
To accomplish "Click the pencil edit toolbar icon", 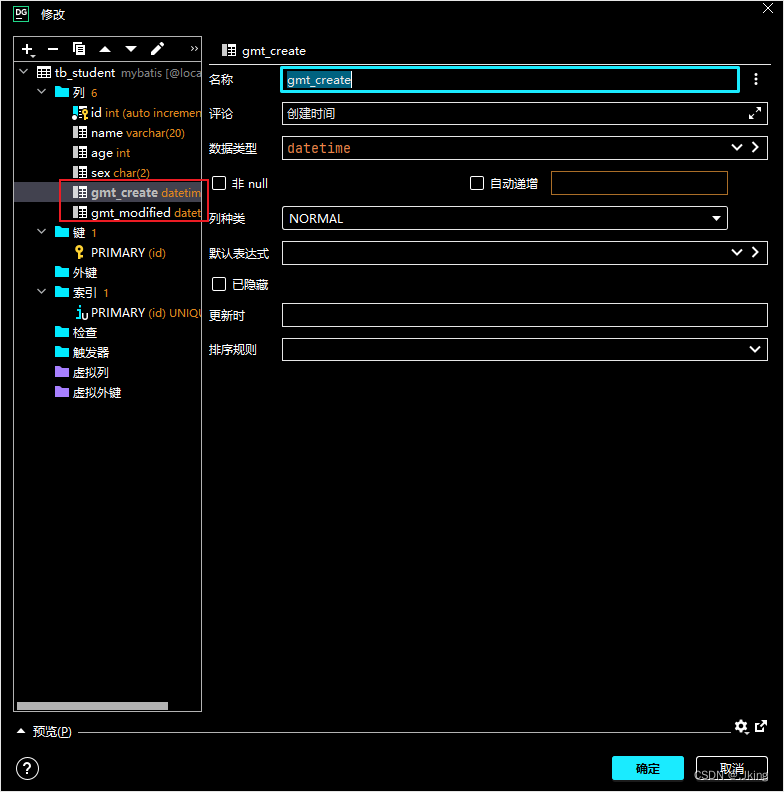I will pos(157,49).
